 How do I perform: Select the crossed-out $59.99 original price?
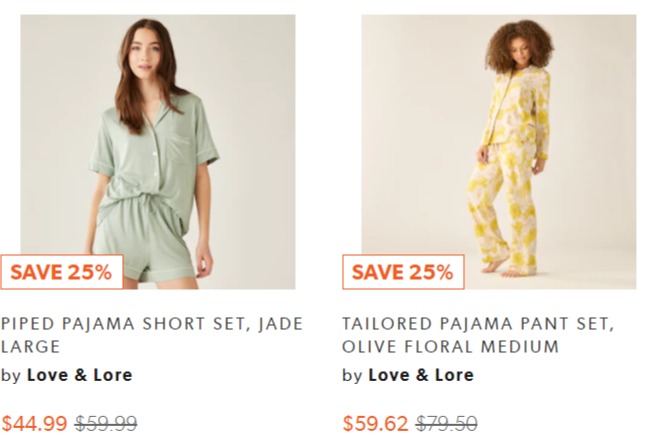[x=106, y=424]
